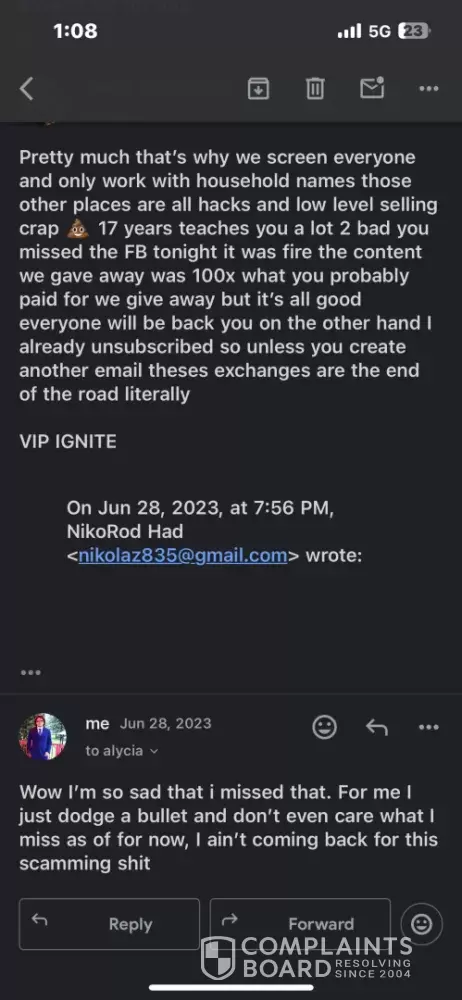Viewport: 462px width, 1000px height.
Task: Archive this email with the archive icon
Action: pyautogui.click(x=258, y=89)
